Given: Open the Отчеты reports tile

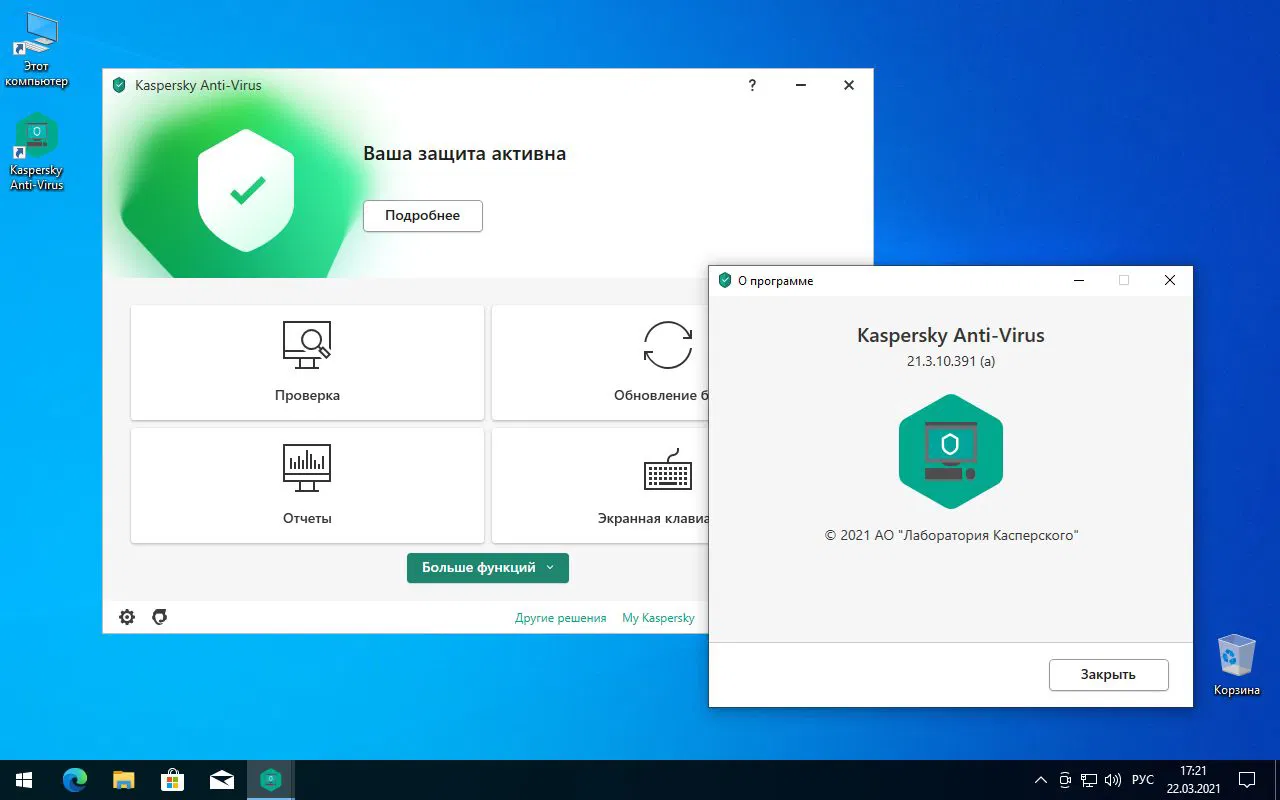Looking at the screenshot, I should click(x=307, y=486).
